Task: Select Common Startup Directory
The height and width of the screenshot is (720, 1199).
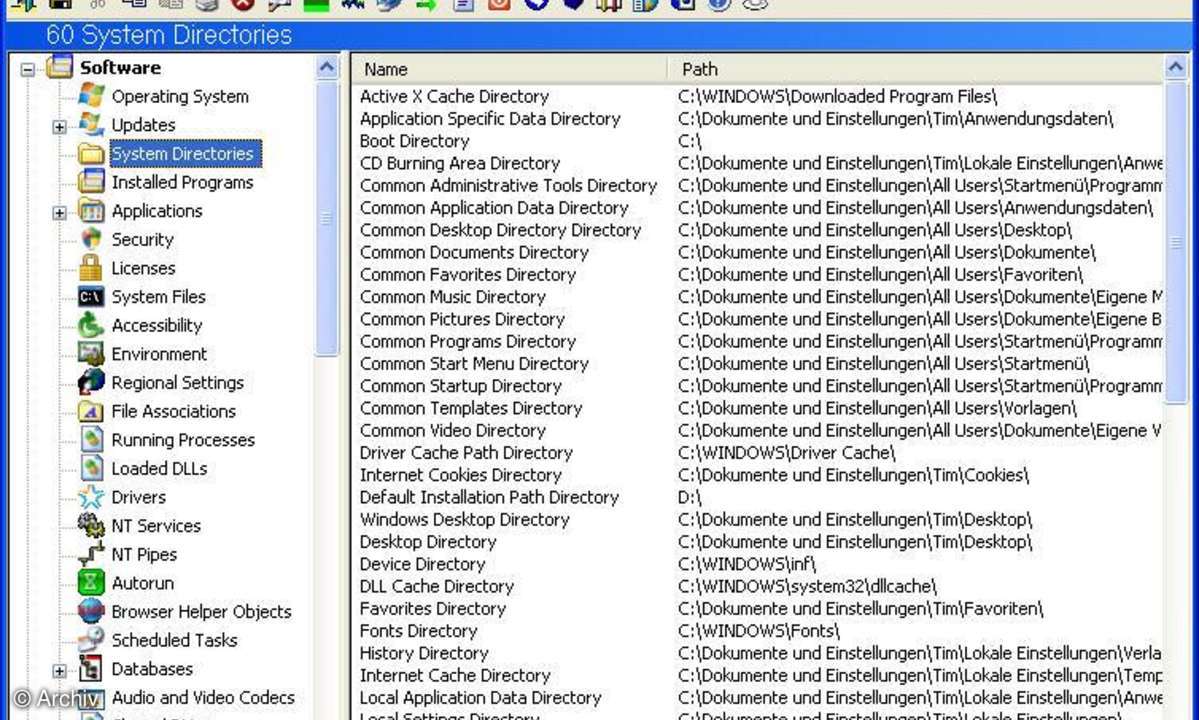Action: point(460,385)
